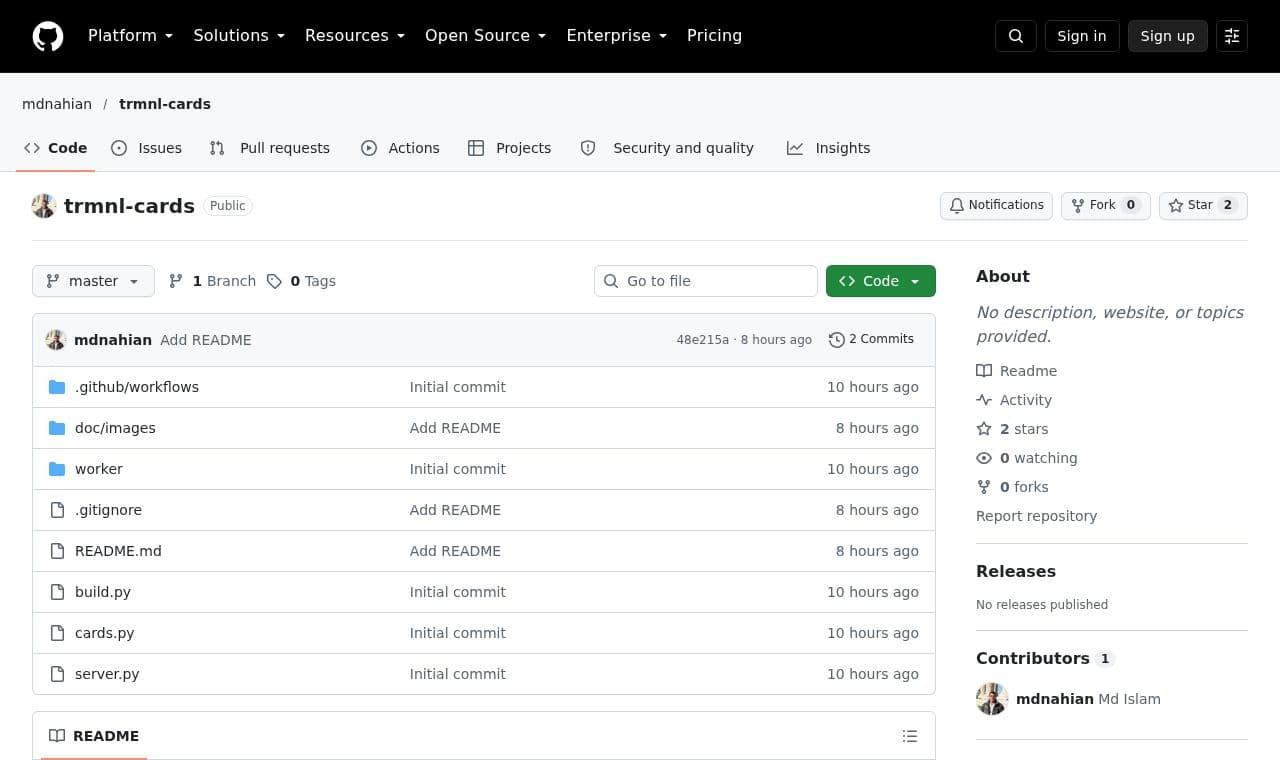Click the server.py file icon

[57, 674]
